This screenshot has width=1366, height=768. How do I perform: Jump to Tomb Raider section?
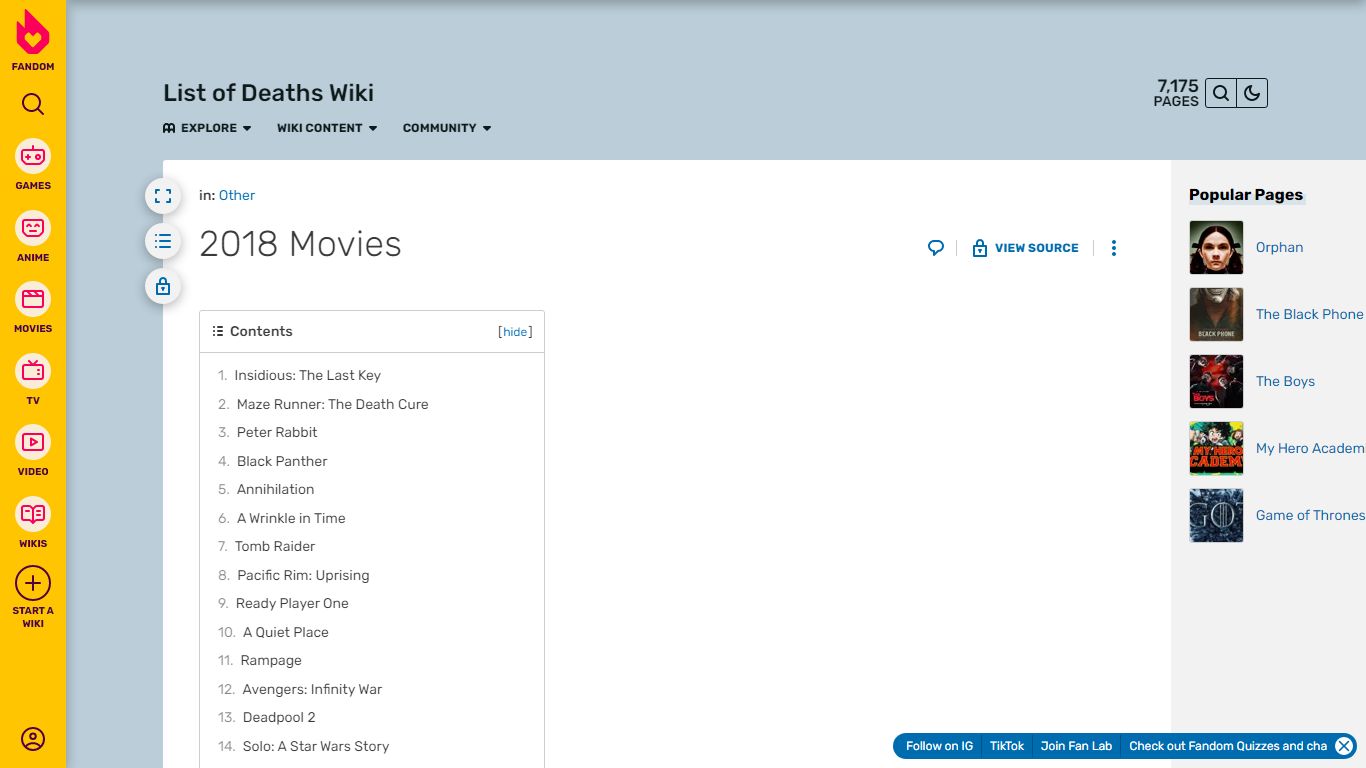click(275, 546)
